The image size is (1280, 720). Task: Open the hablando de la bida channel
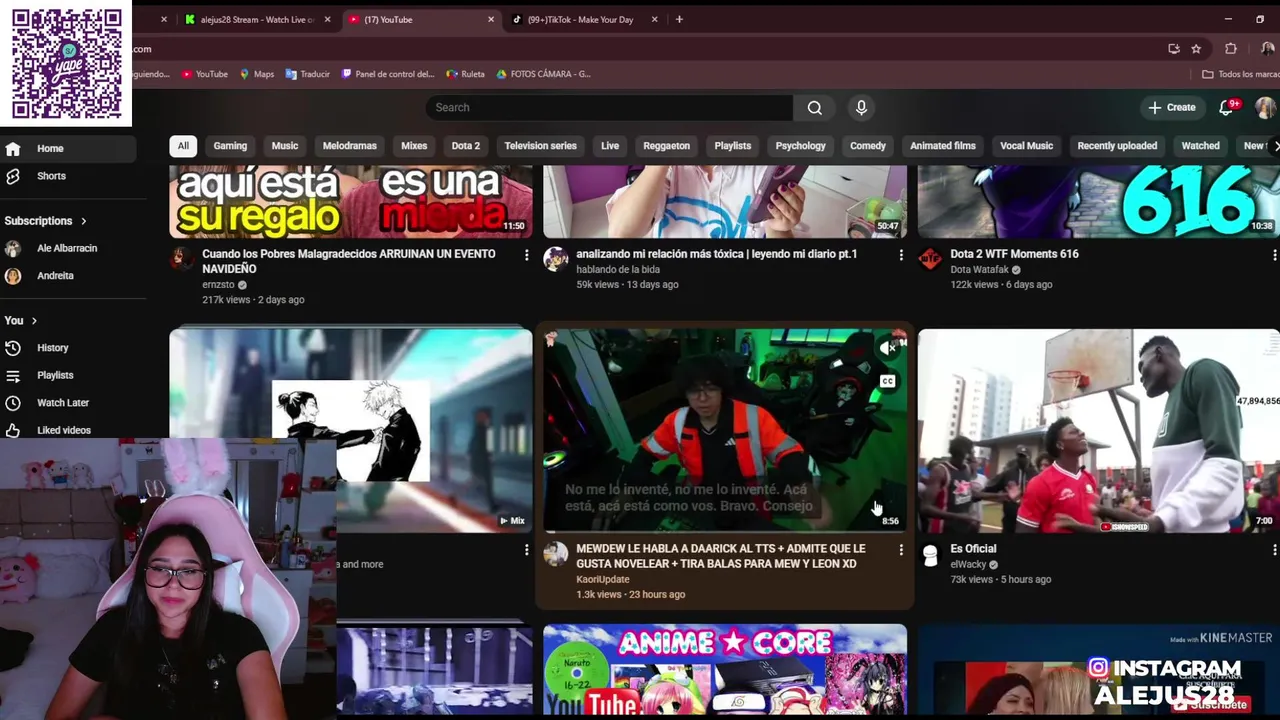pos(618,270)
